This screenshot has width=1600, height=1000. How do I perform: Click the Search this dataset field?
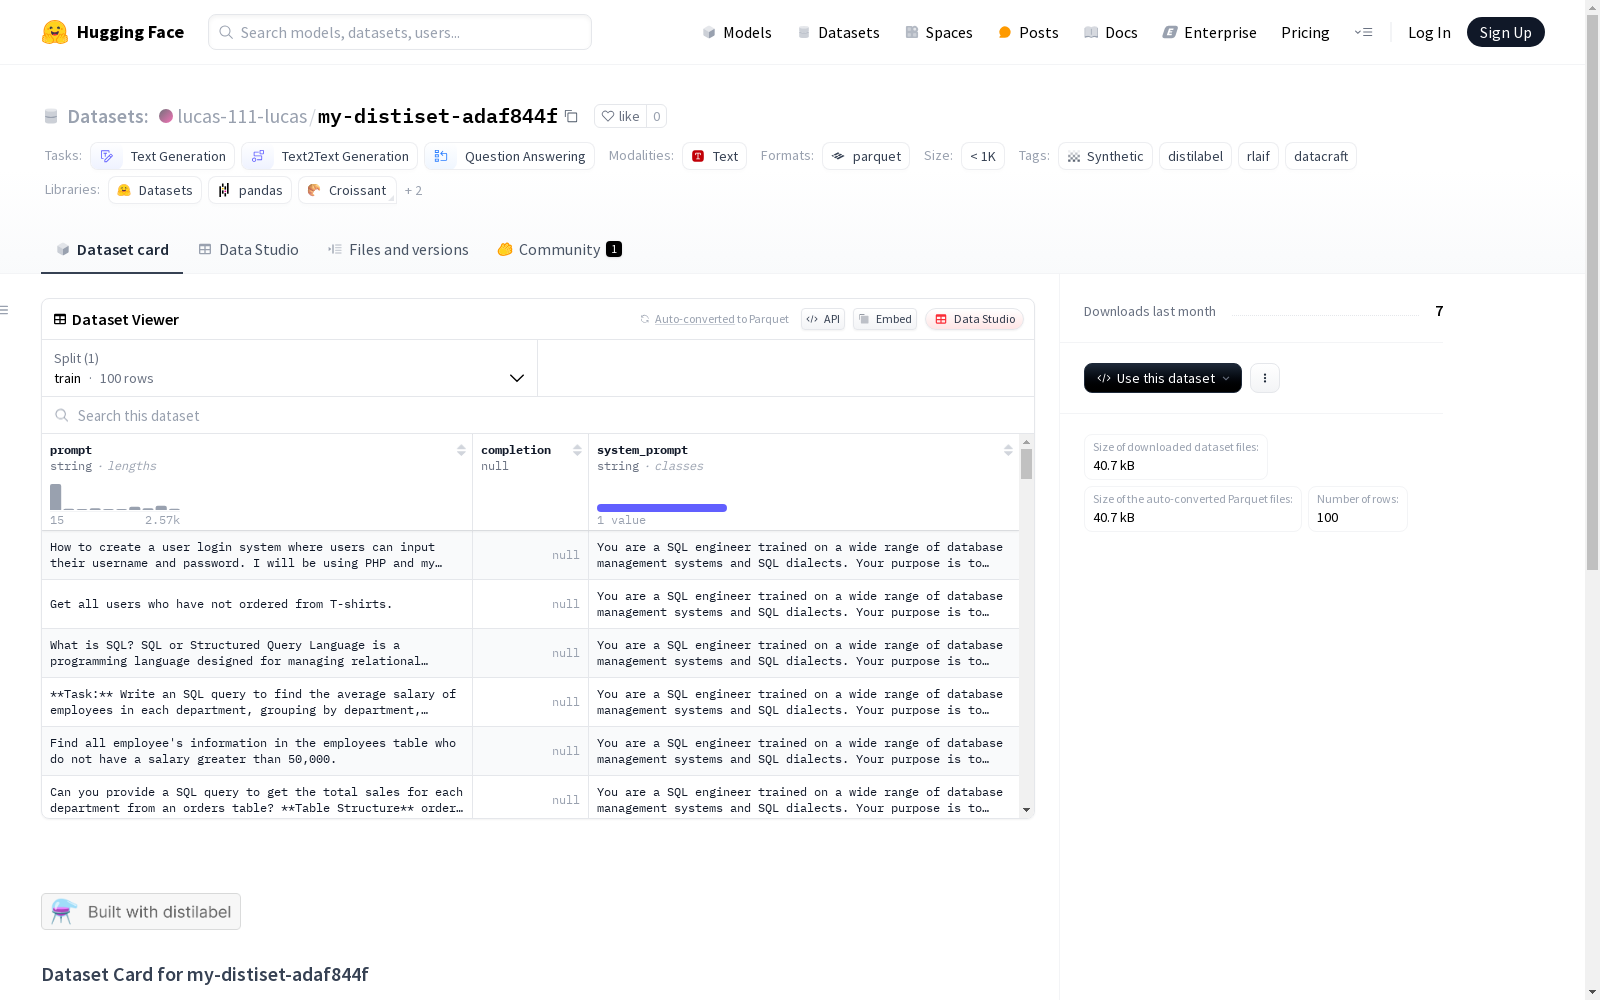tap(538, 415)
